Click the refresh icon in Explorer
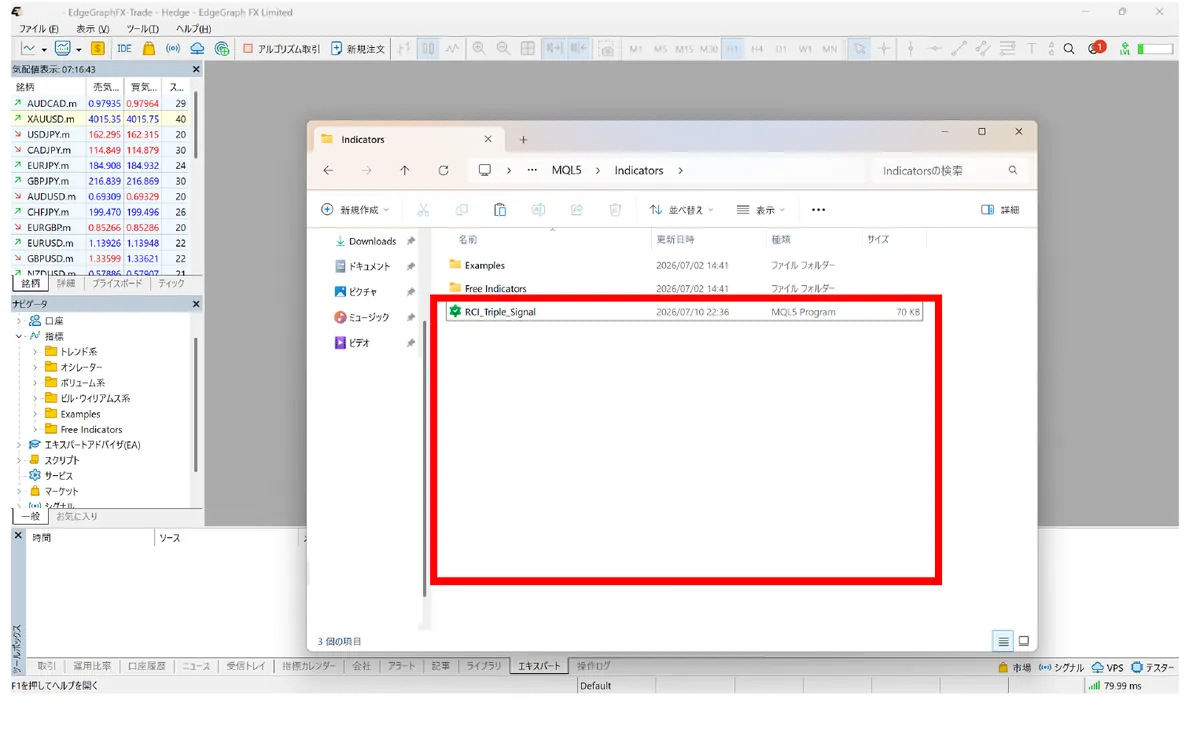Image resolution: width=1200 pixels, height=743 pixels. 444,171
